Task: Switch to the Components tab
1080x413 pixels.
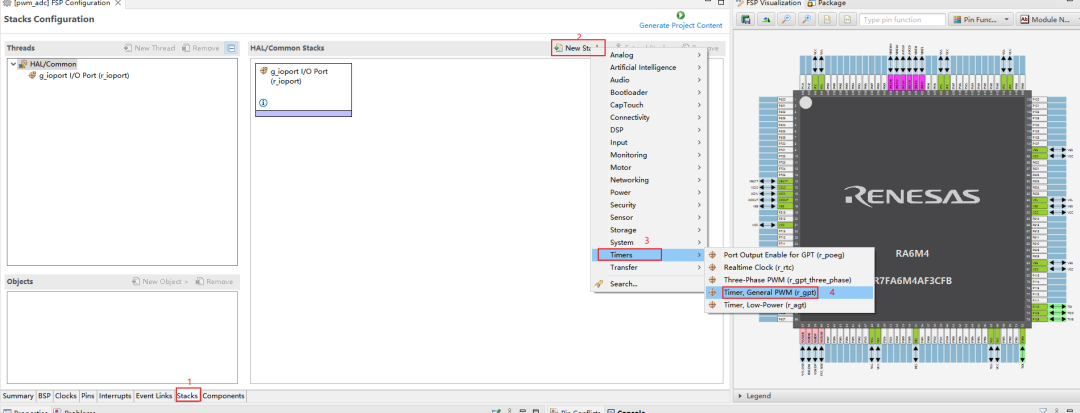Action: pyautogui.click(x=223, y=396)
